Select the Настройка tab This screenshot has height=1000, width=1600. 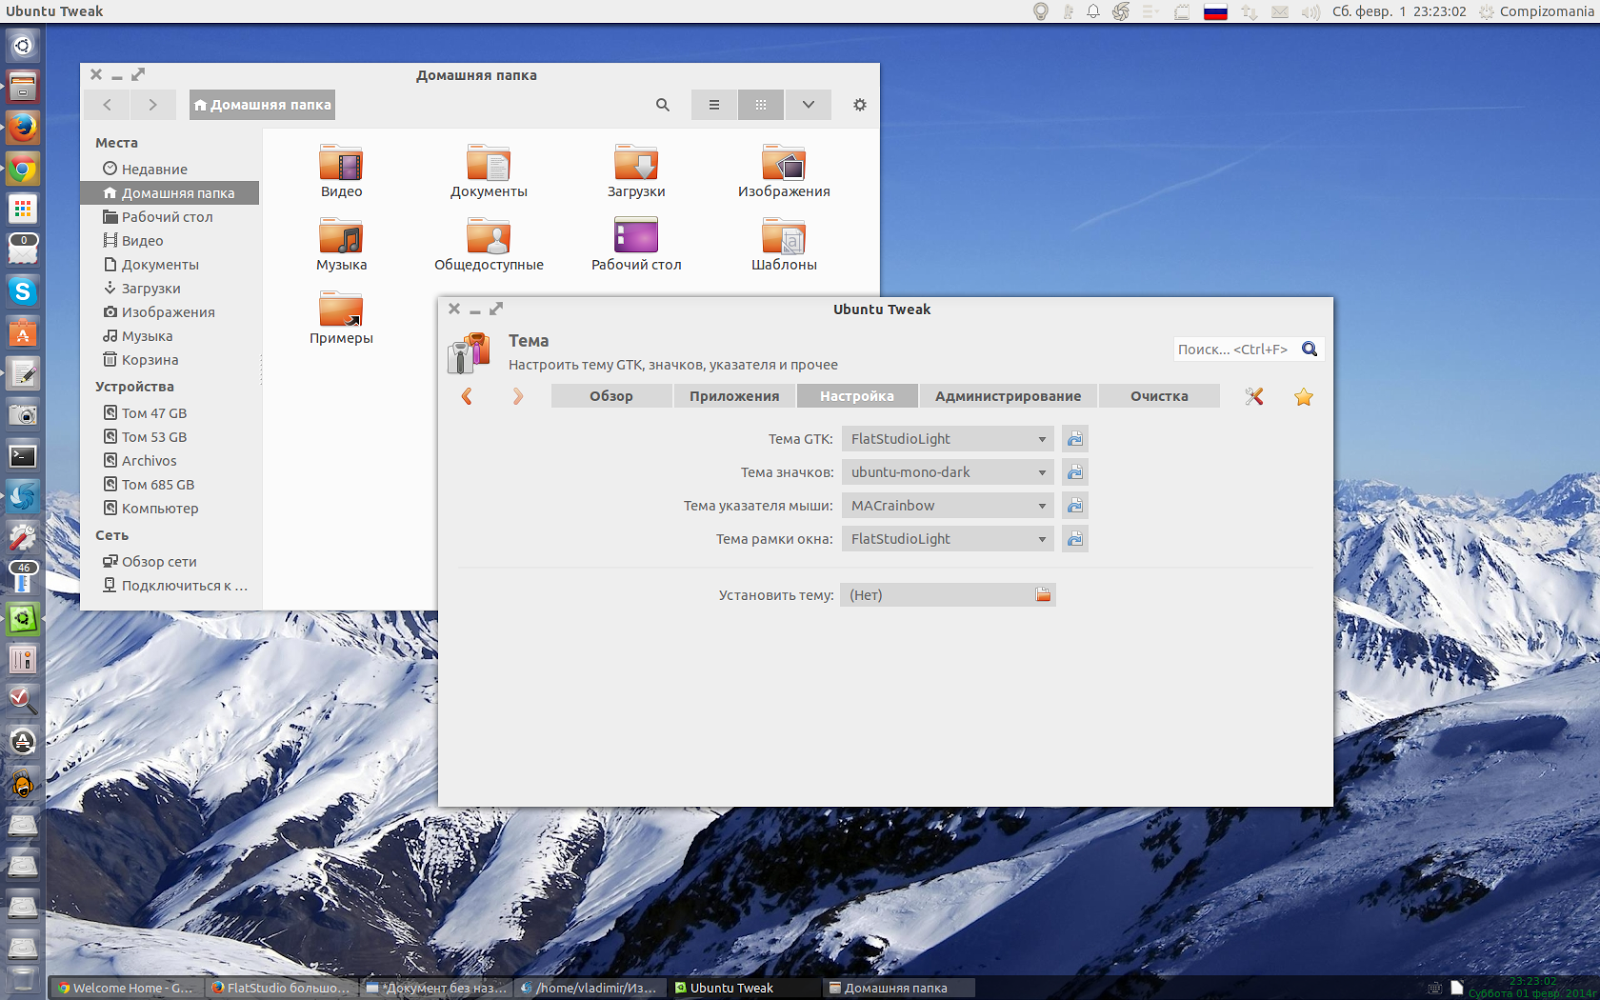[857, 396]
